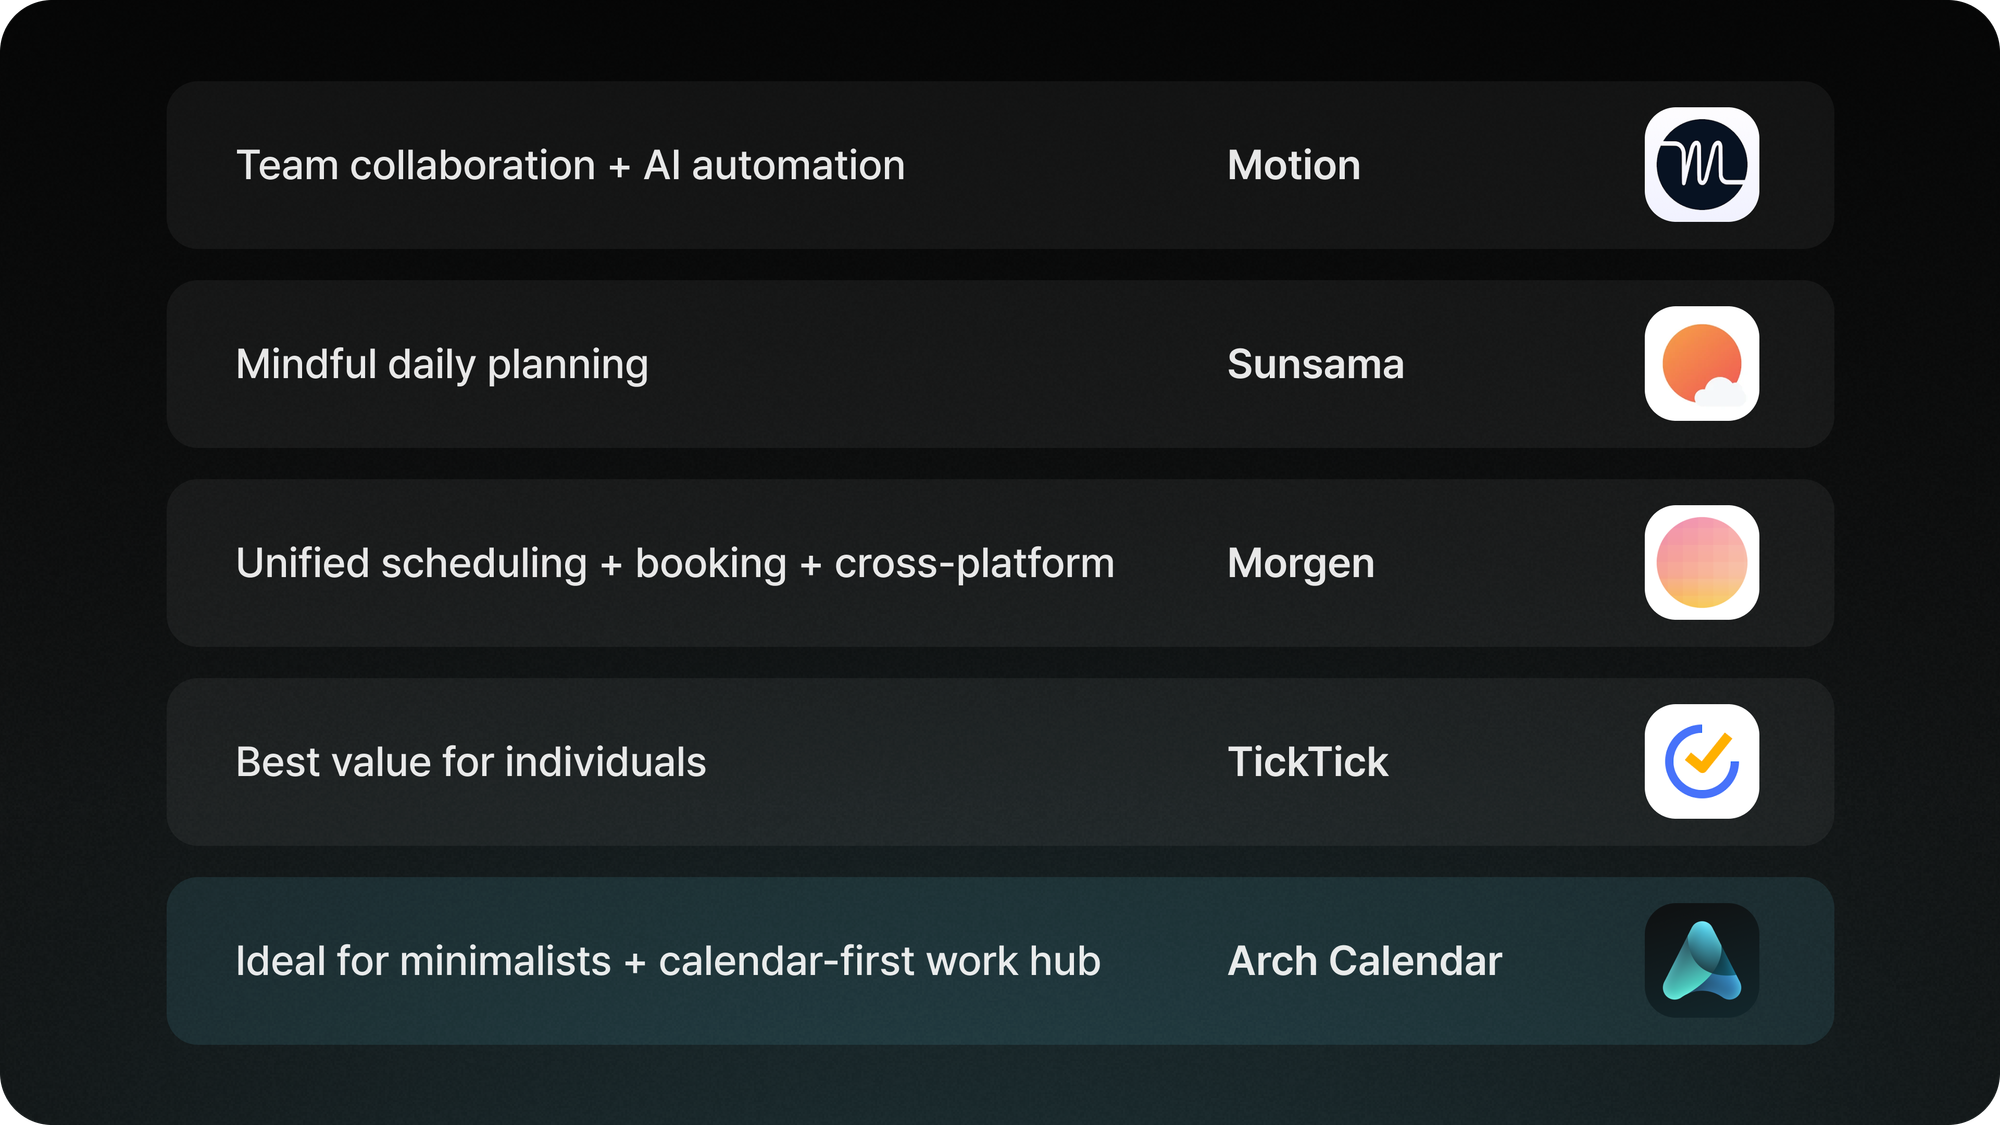
Task: Click the Motion app icon
Action: click(1701, 165)
